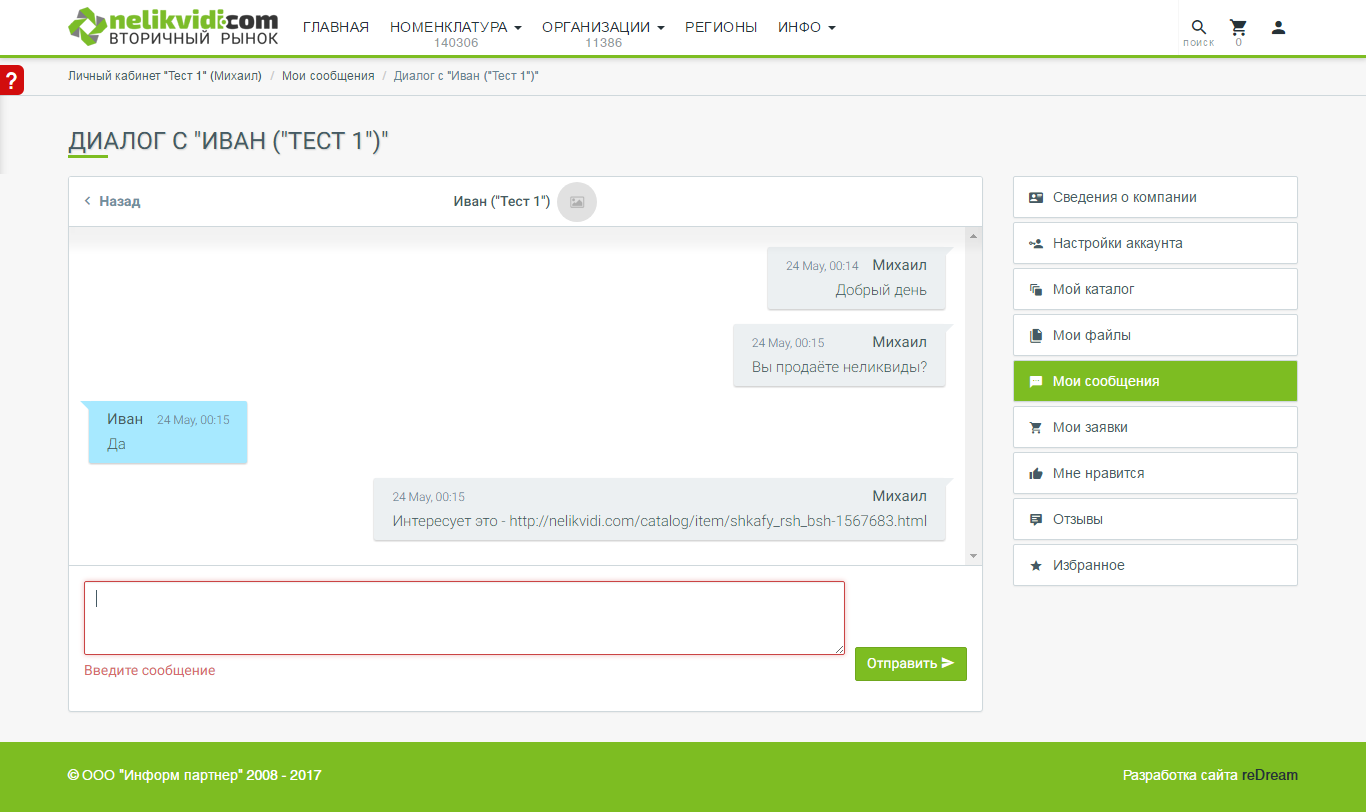Open Мои заявки sidebar item
The image size is (1366, 812).
[1155, 427]
